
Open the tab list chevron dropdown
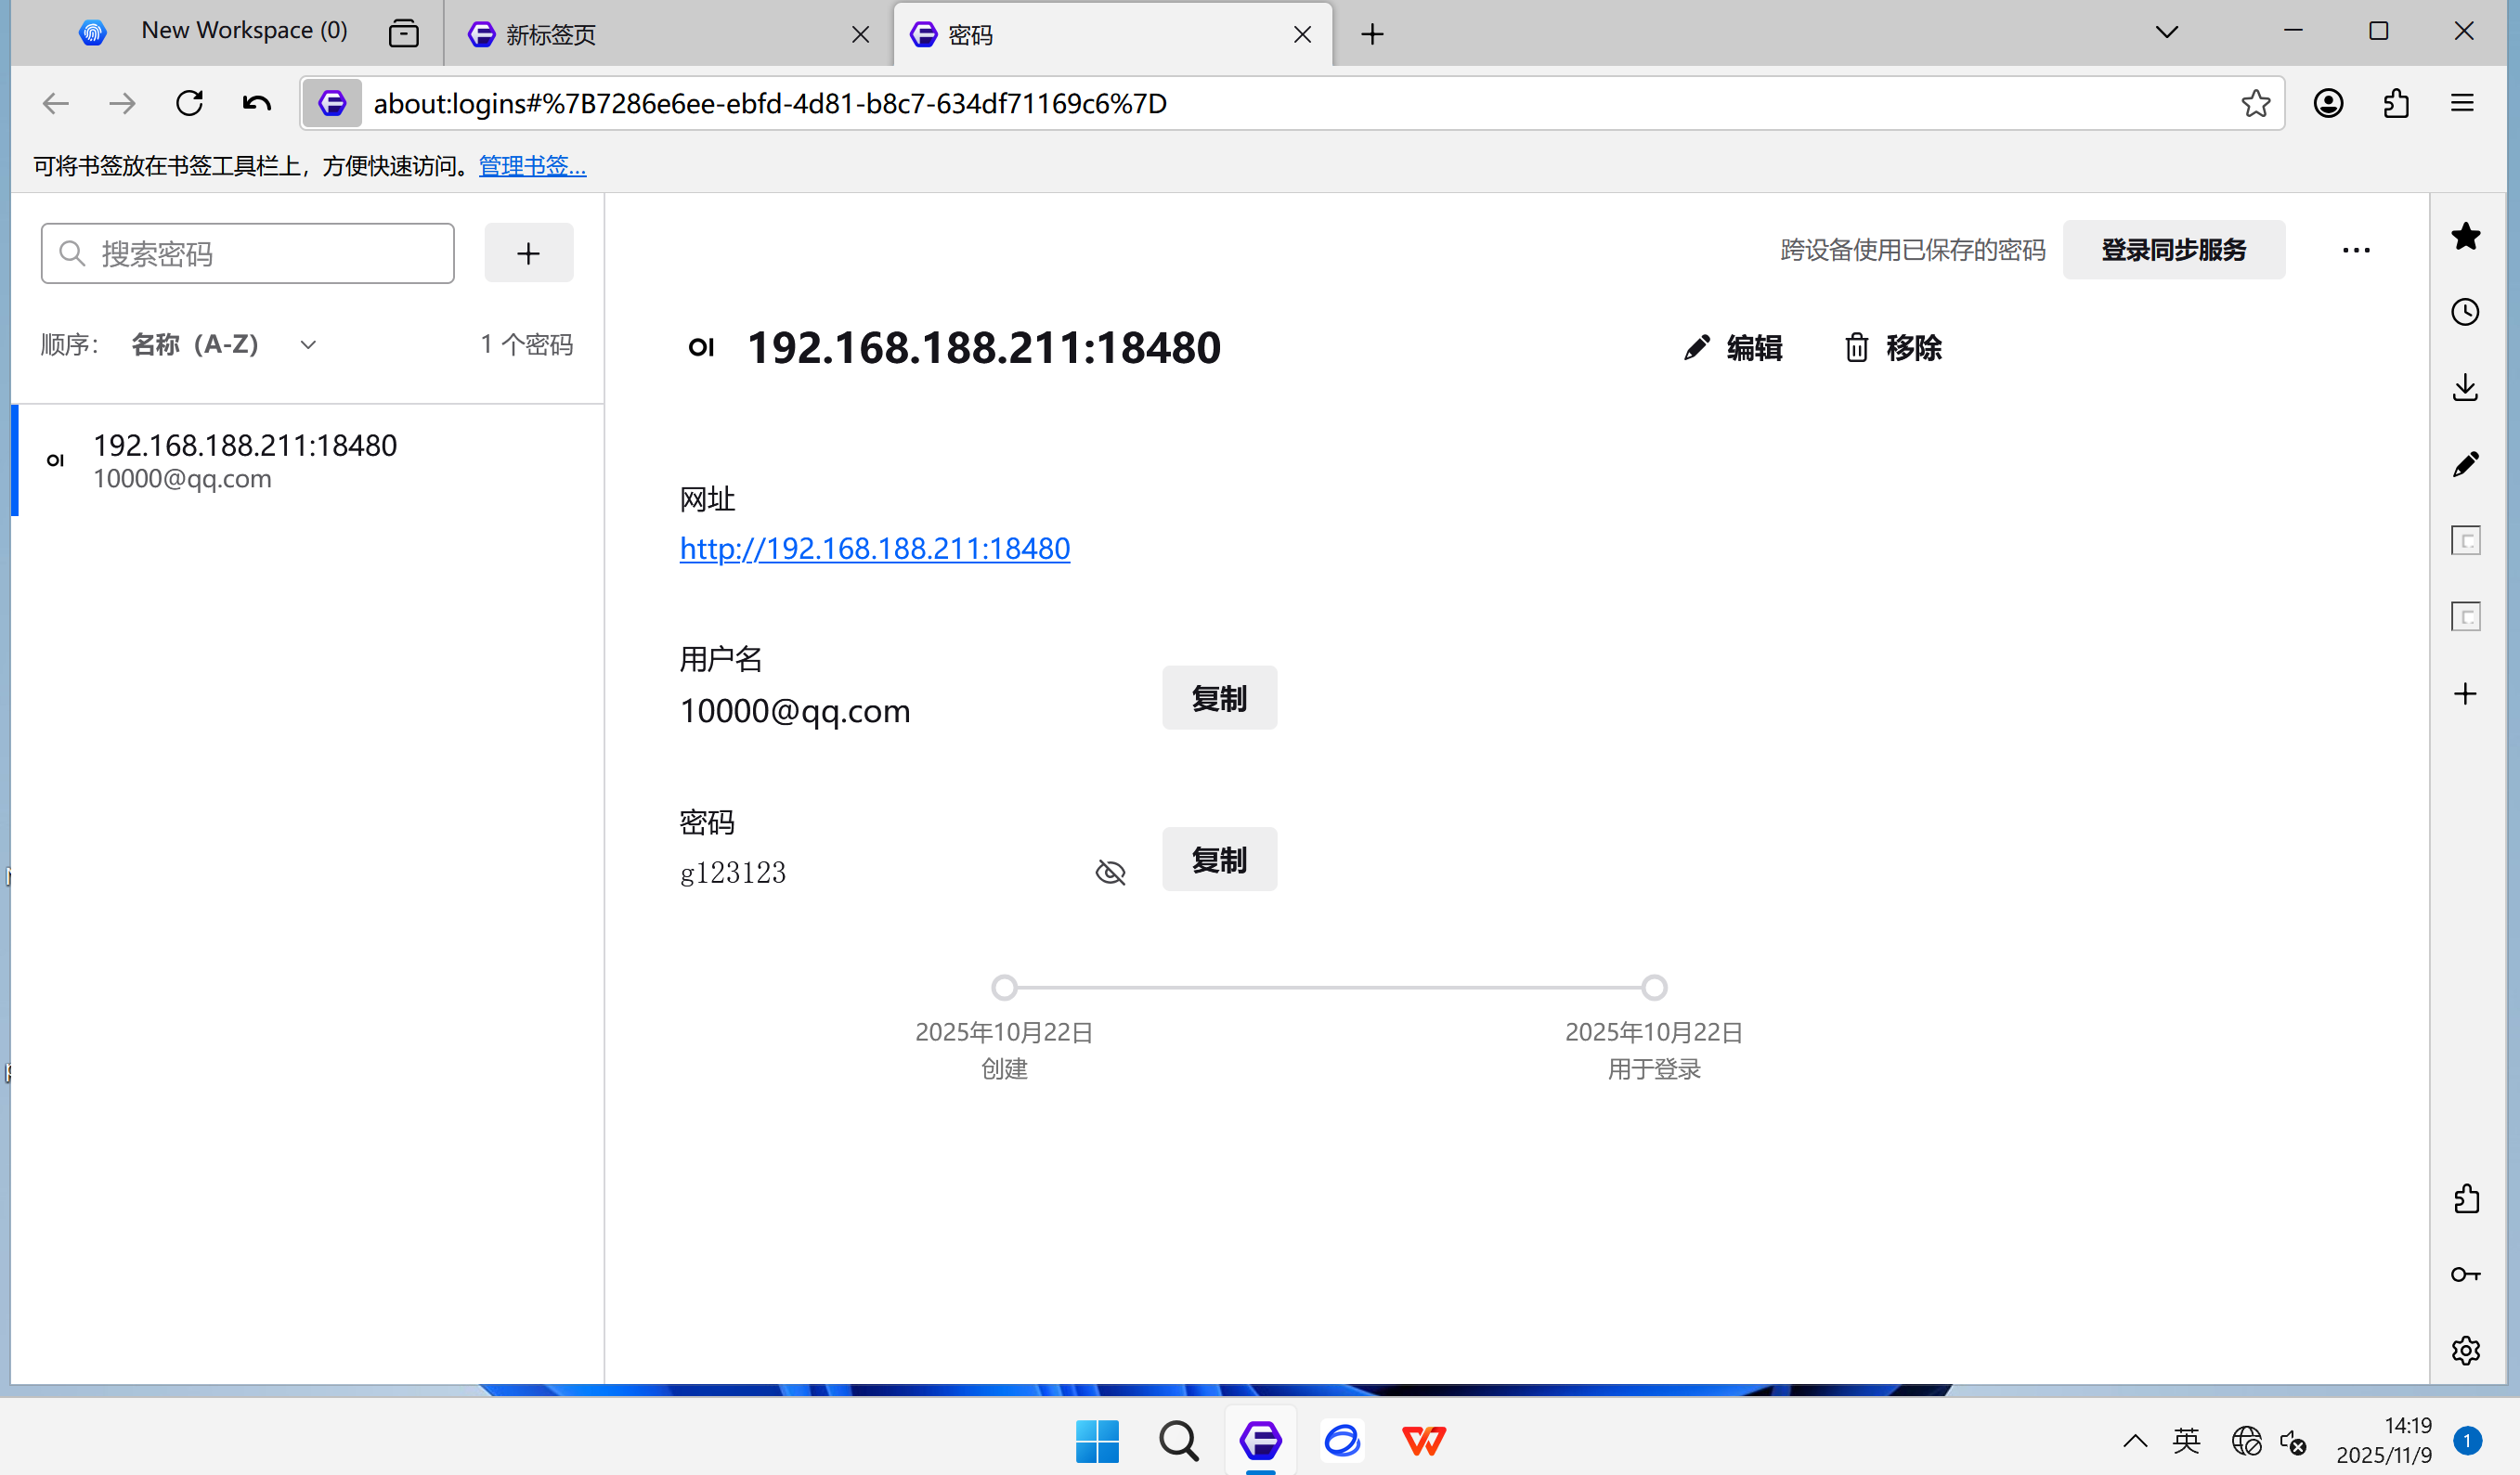pyautogui.click(x=2166, y=33)
